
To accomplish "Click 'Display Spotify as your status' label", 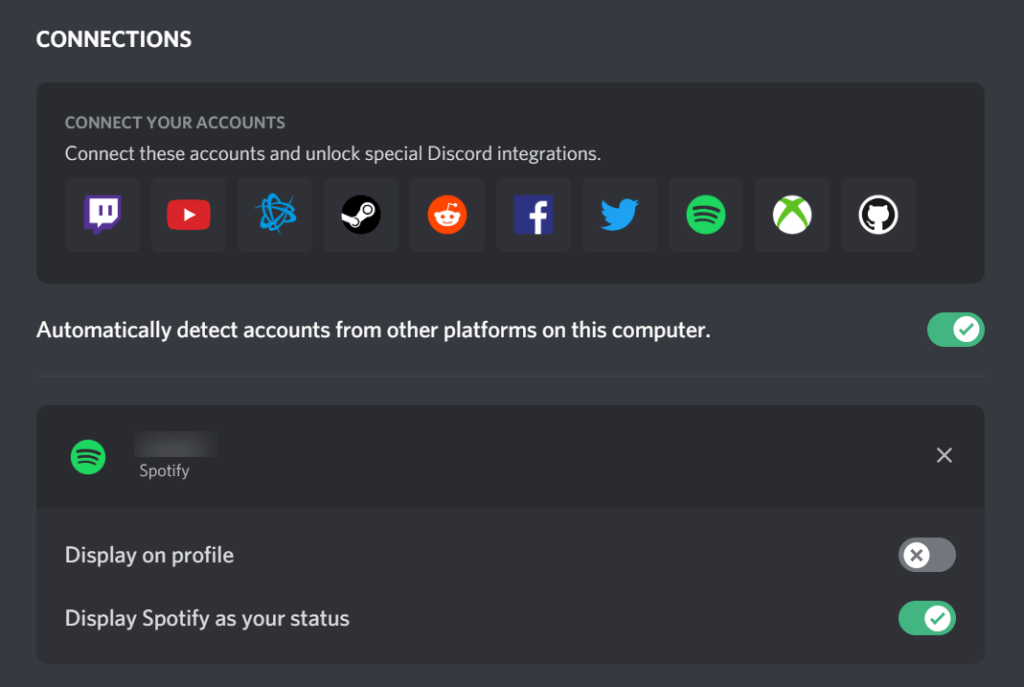I will 207,618.
